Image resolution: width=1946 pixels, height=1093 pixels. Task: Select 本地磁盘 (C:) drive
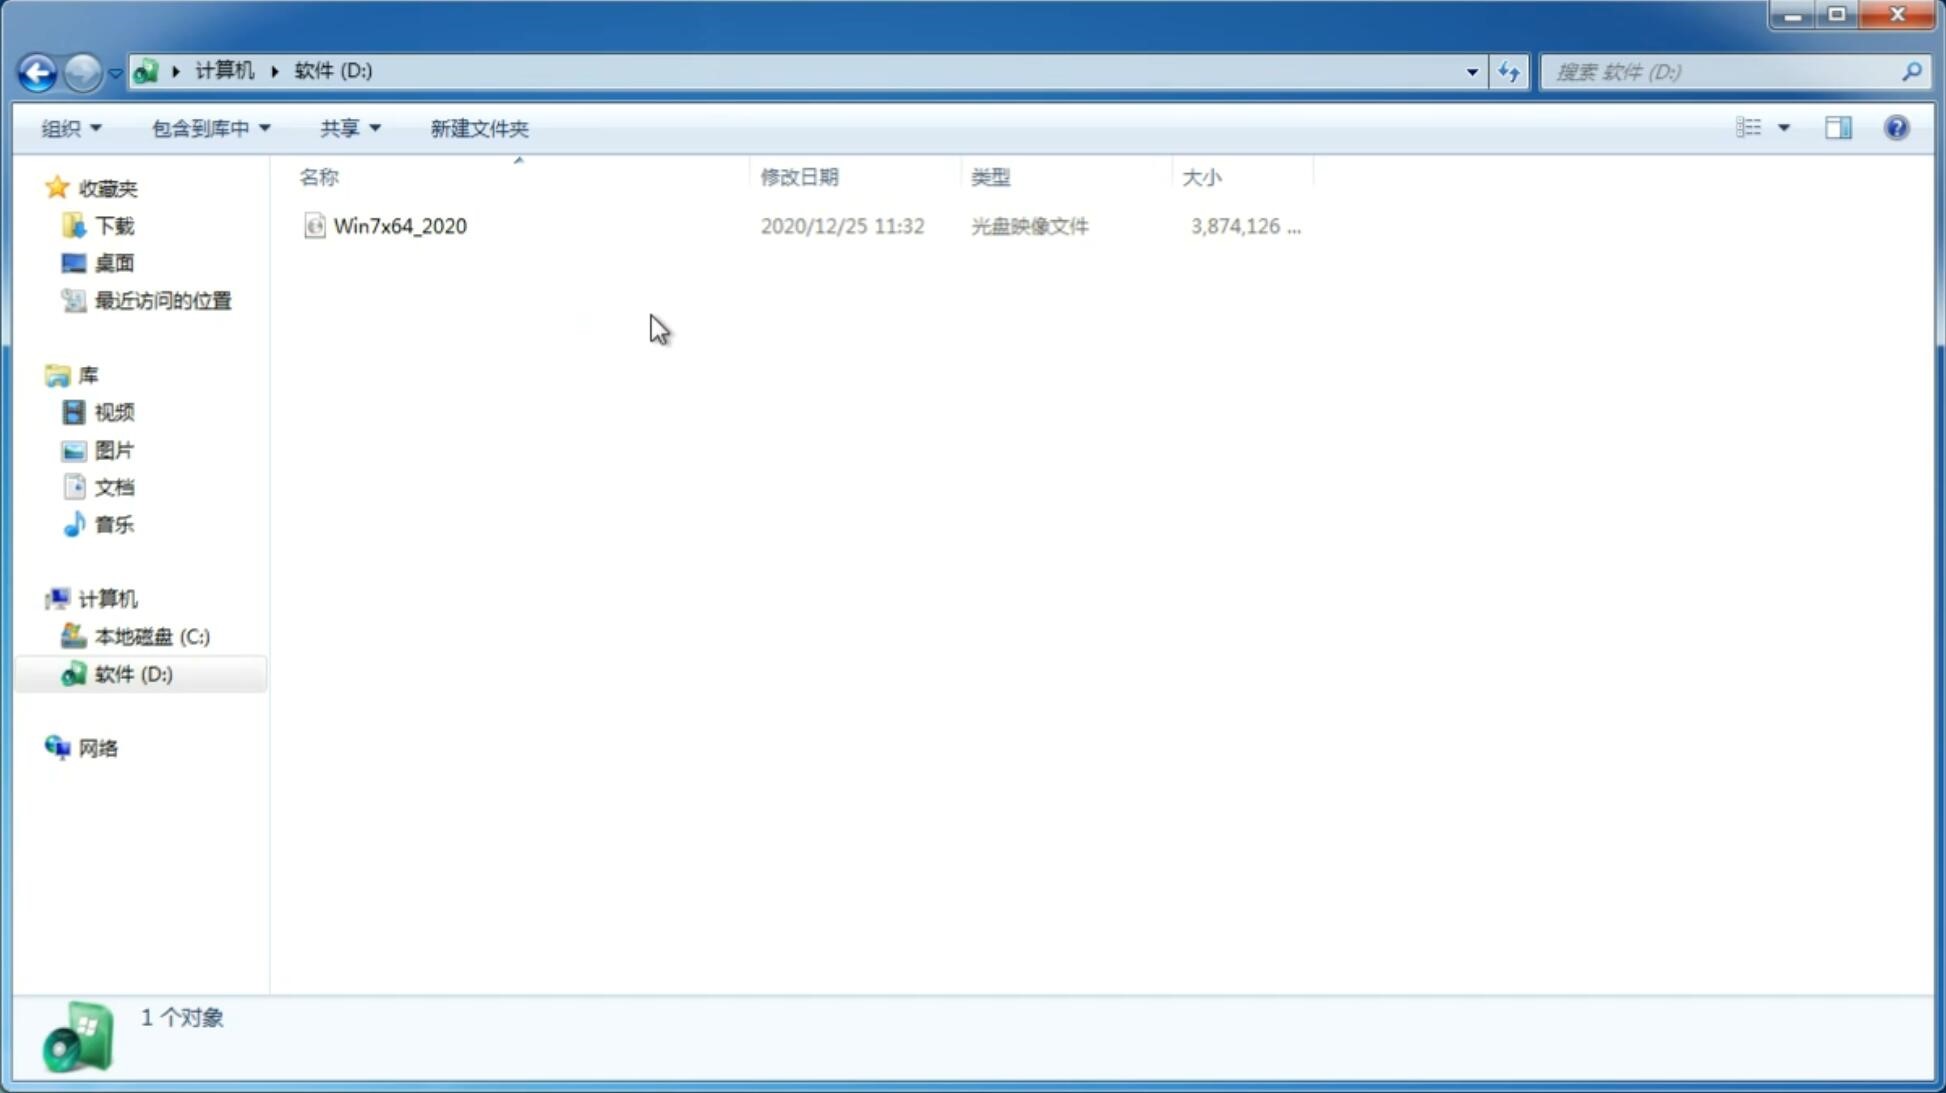[x=151, y=636]
